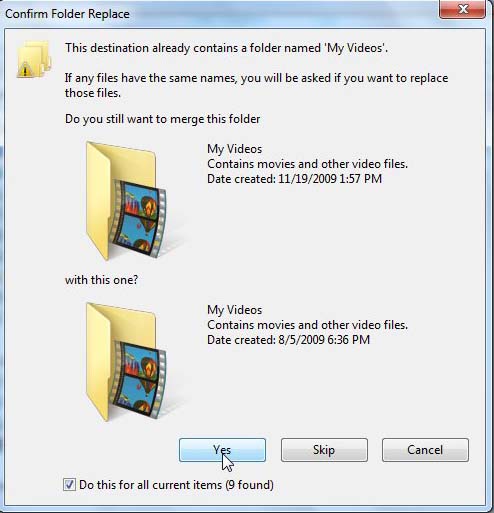This screenshot has height=513, width=494.
Task: Click the first 'My Videos' folder name text
Action: (x=235, y=149)
